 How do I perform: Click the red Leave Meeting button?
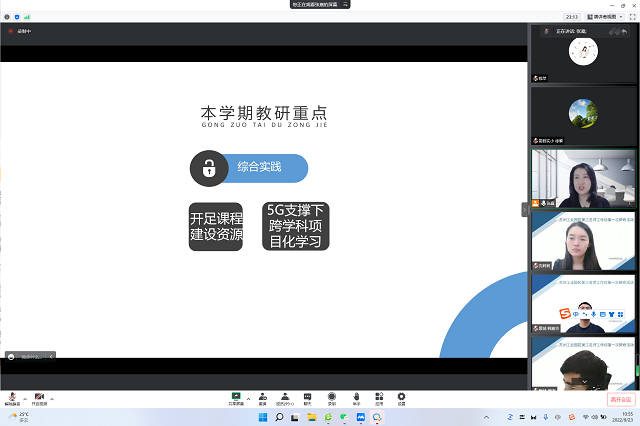(x=621, y=399)
